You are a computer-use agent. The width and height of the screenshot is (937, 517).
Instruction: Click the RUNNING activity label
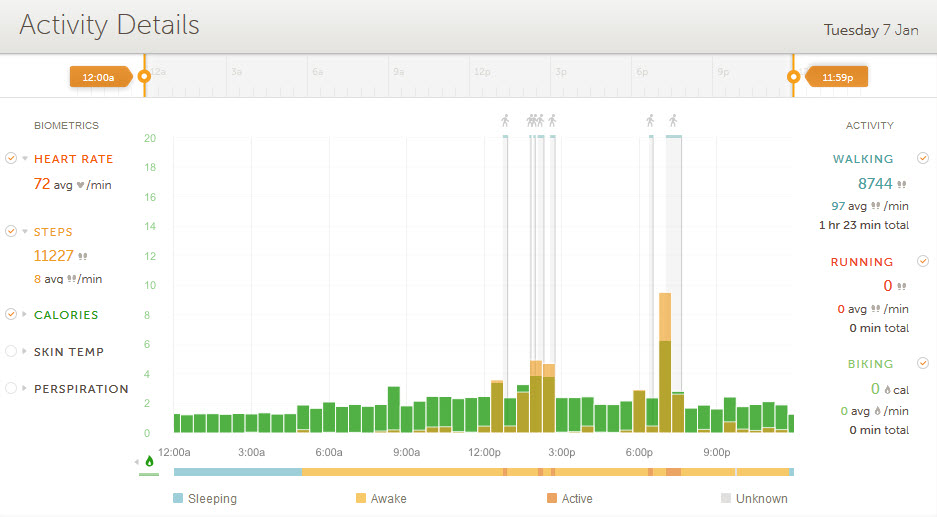[x=862, y=262]
